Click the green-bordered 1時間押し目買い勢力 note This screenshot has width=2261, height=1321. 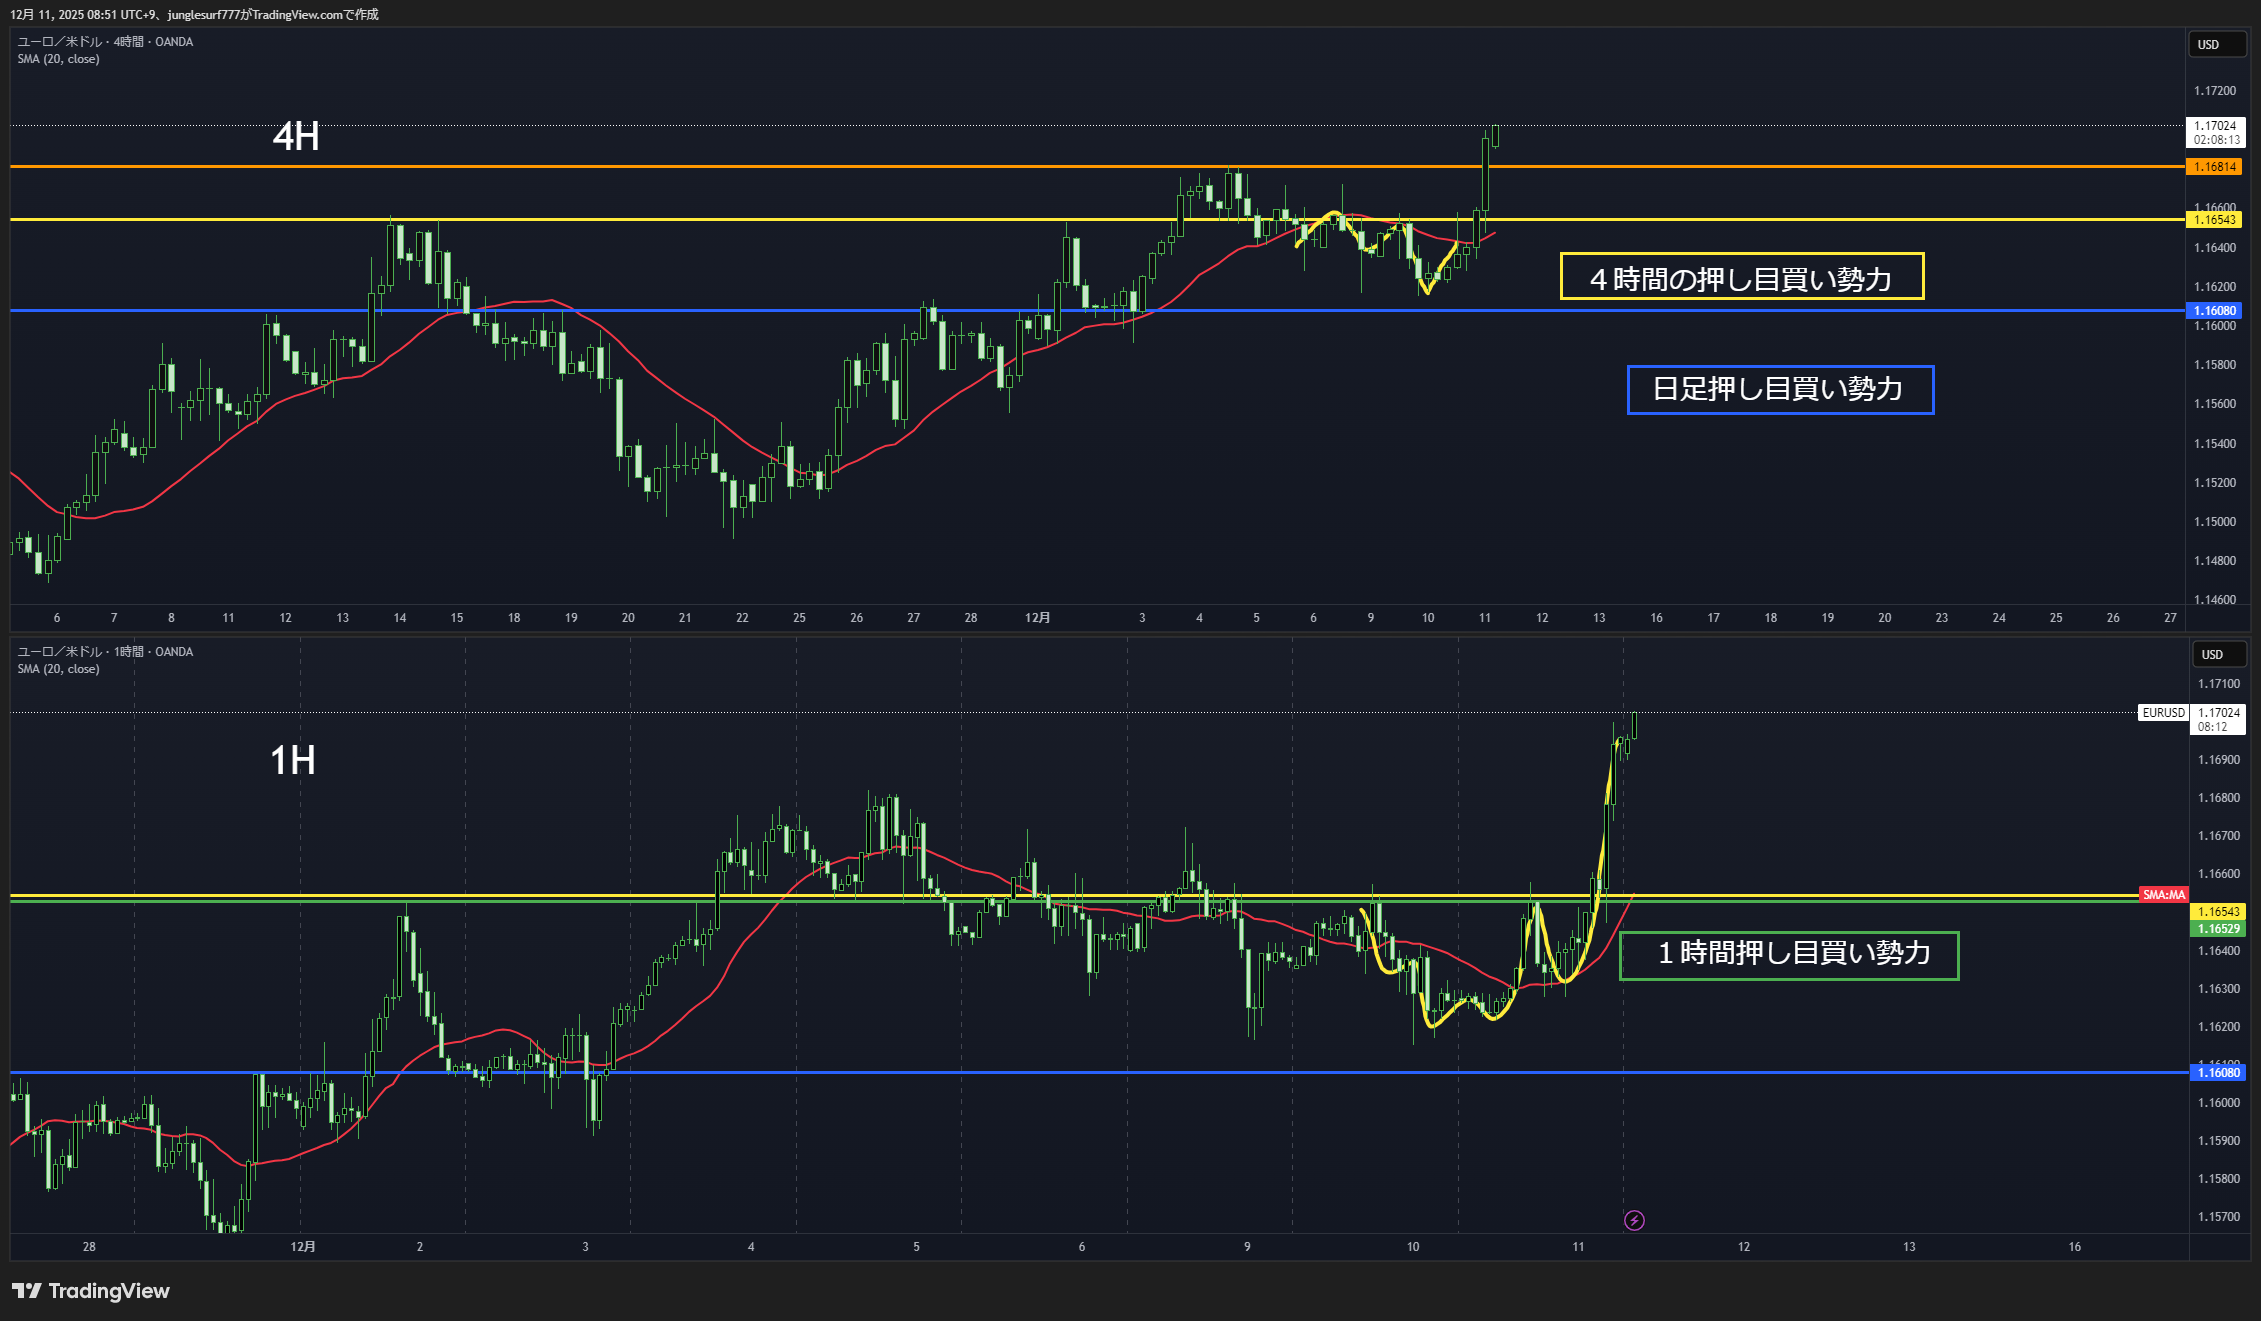click(x=1788, y=955)
